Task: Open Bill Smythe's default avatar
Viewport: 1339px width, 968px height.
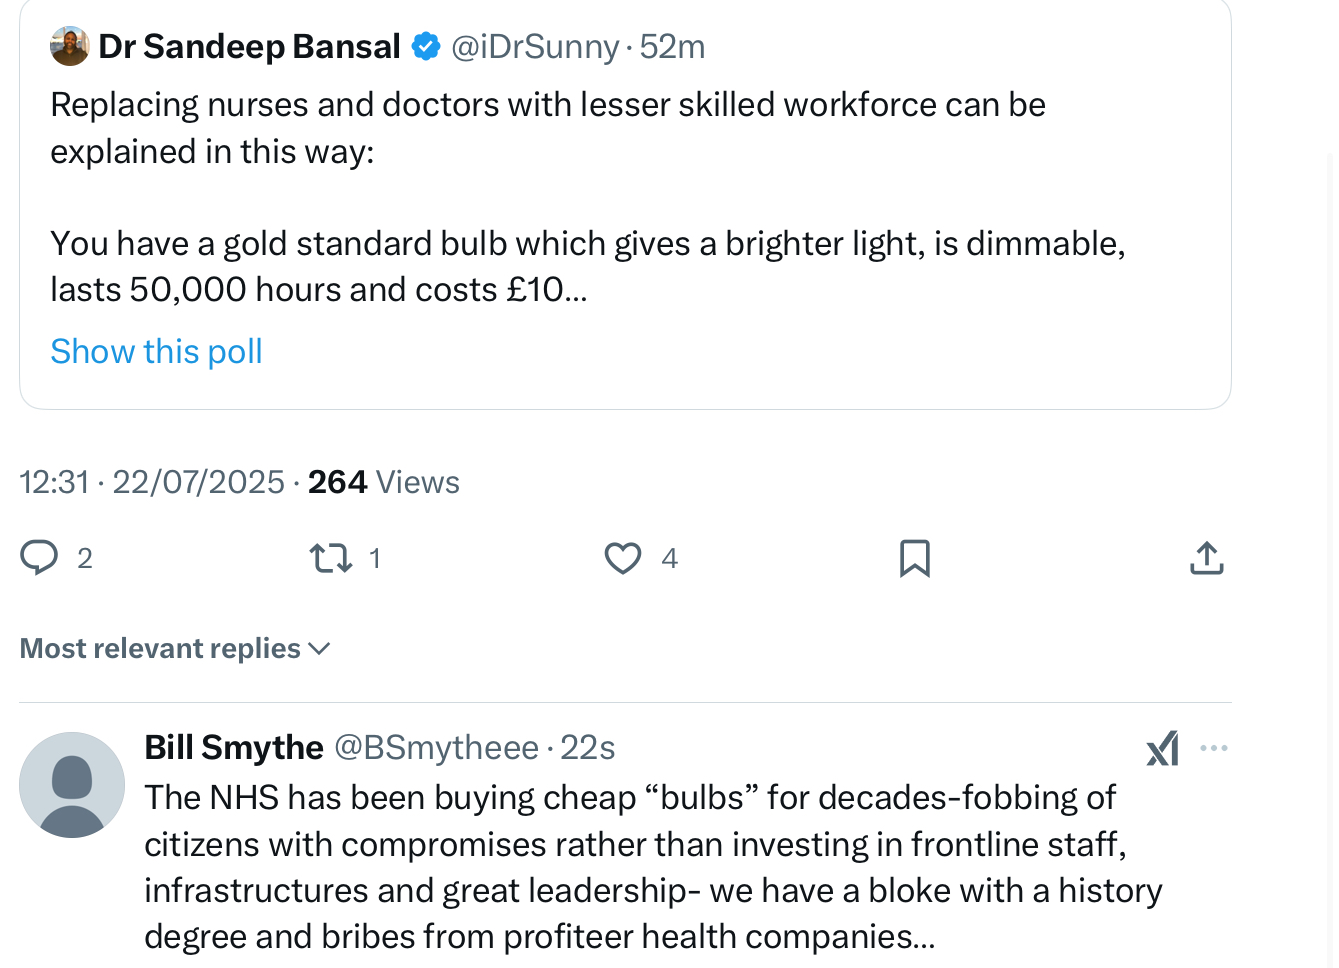Action: pos(72,785)
